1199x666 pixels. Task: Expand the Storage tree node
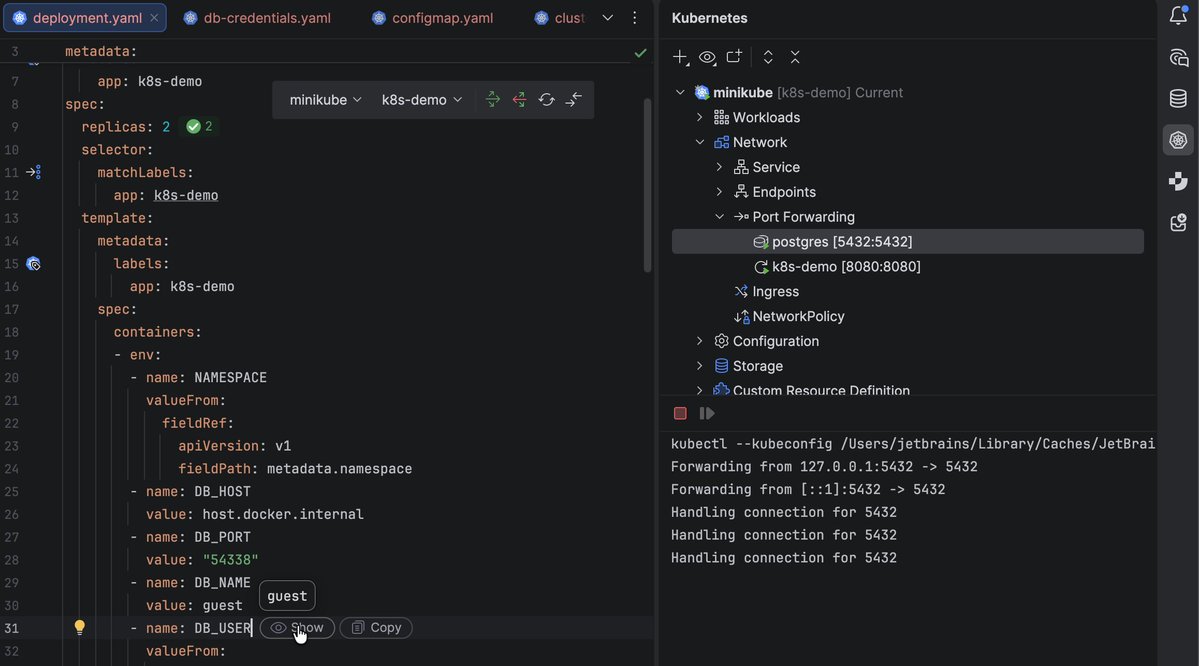[x=700, y=366]
